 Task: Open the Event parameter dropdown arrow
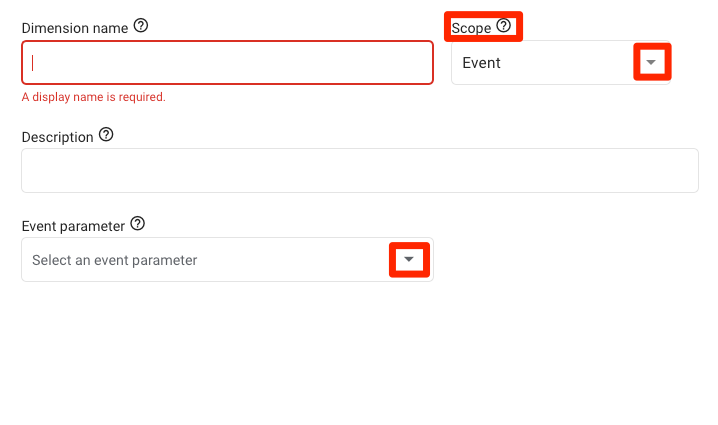(408, 260)
